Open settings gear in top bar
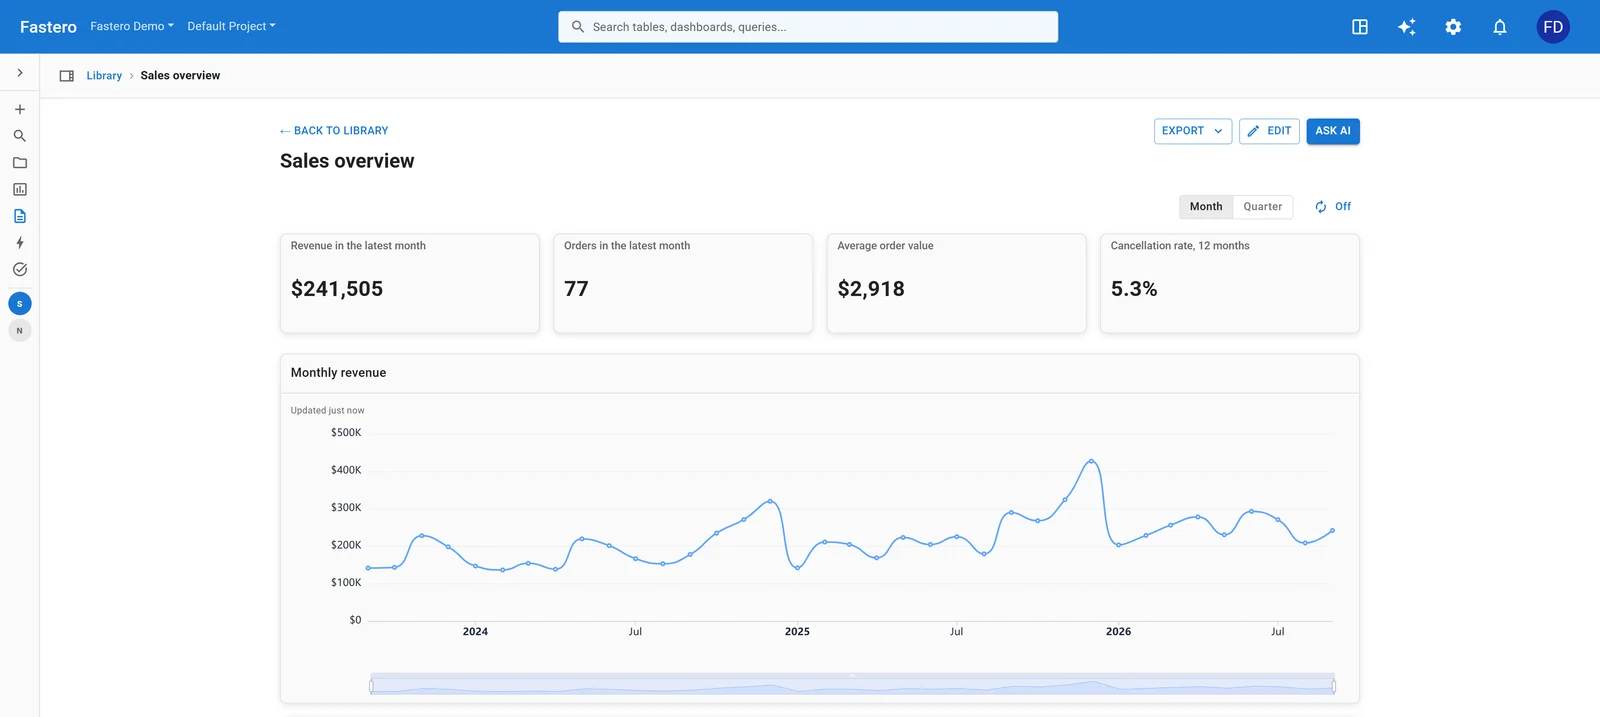1600x717 pixels. pyautogui.click(x=1453, y=27)
